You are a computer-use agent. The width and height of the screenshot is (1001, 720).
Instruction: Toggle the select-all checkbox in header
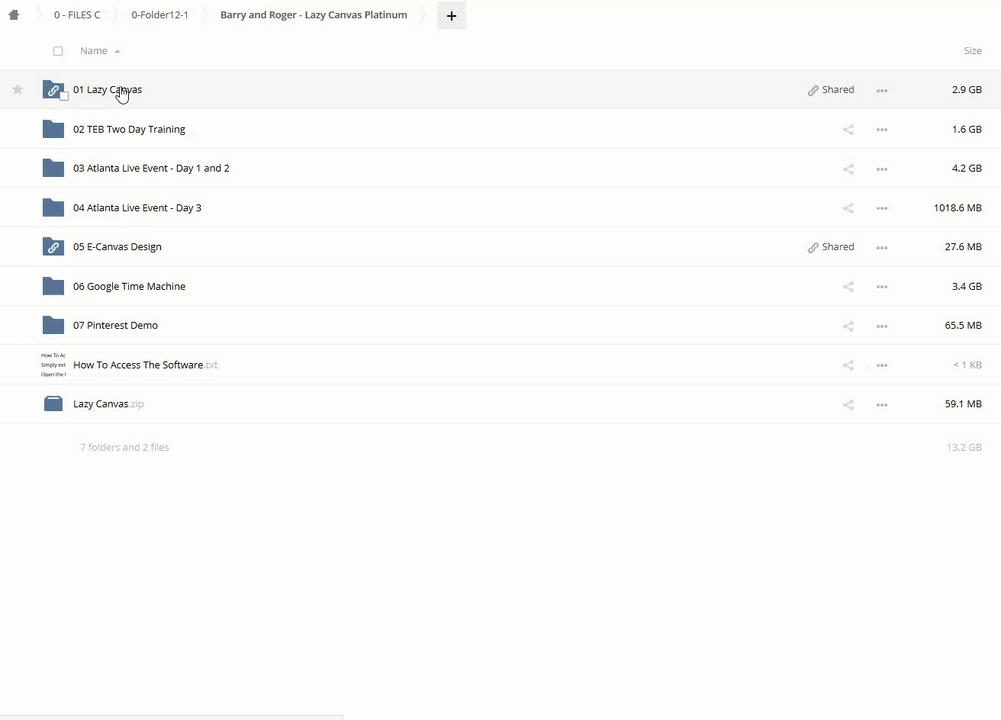[x=58, y=51]
